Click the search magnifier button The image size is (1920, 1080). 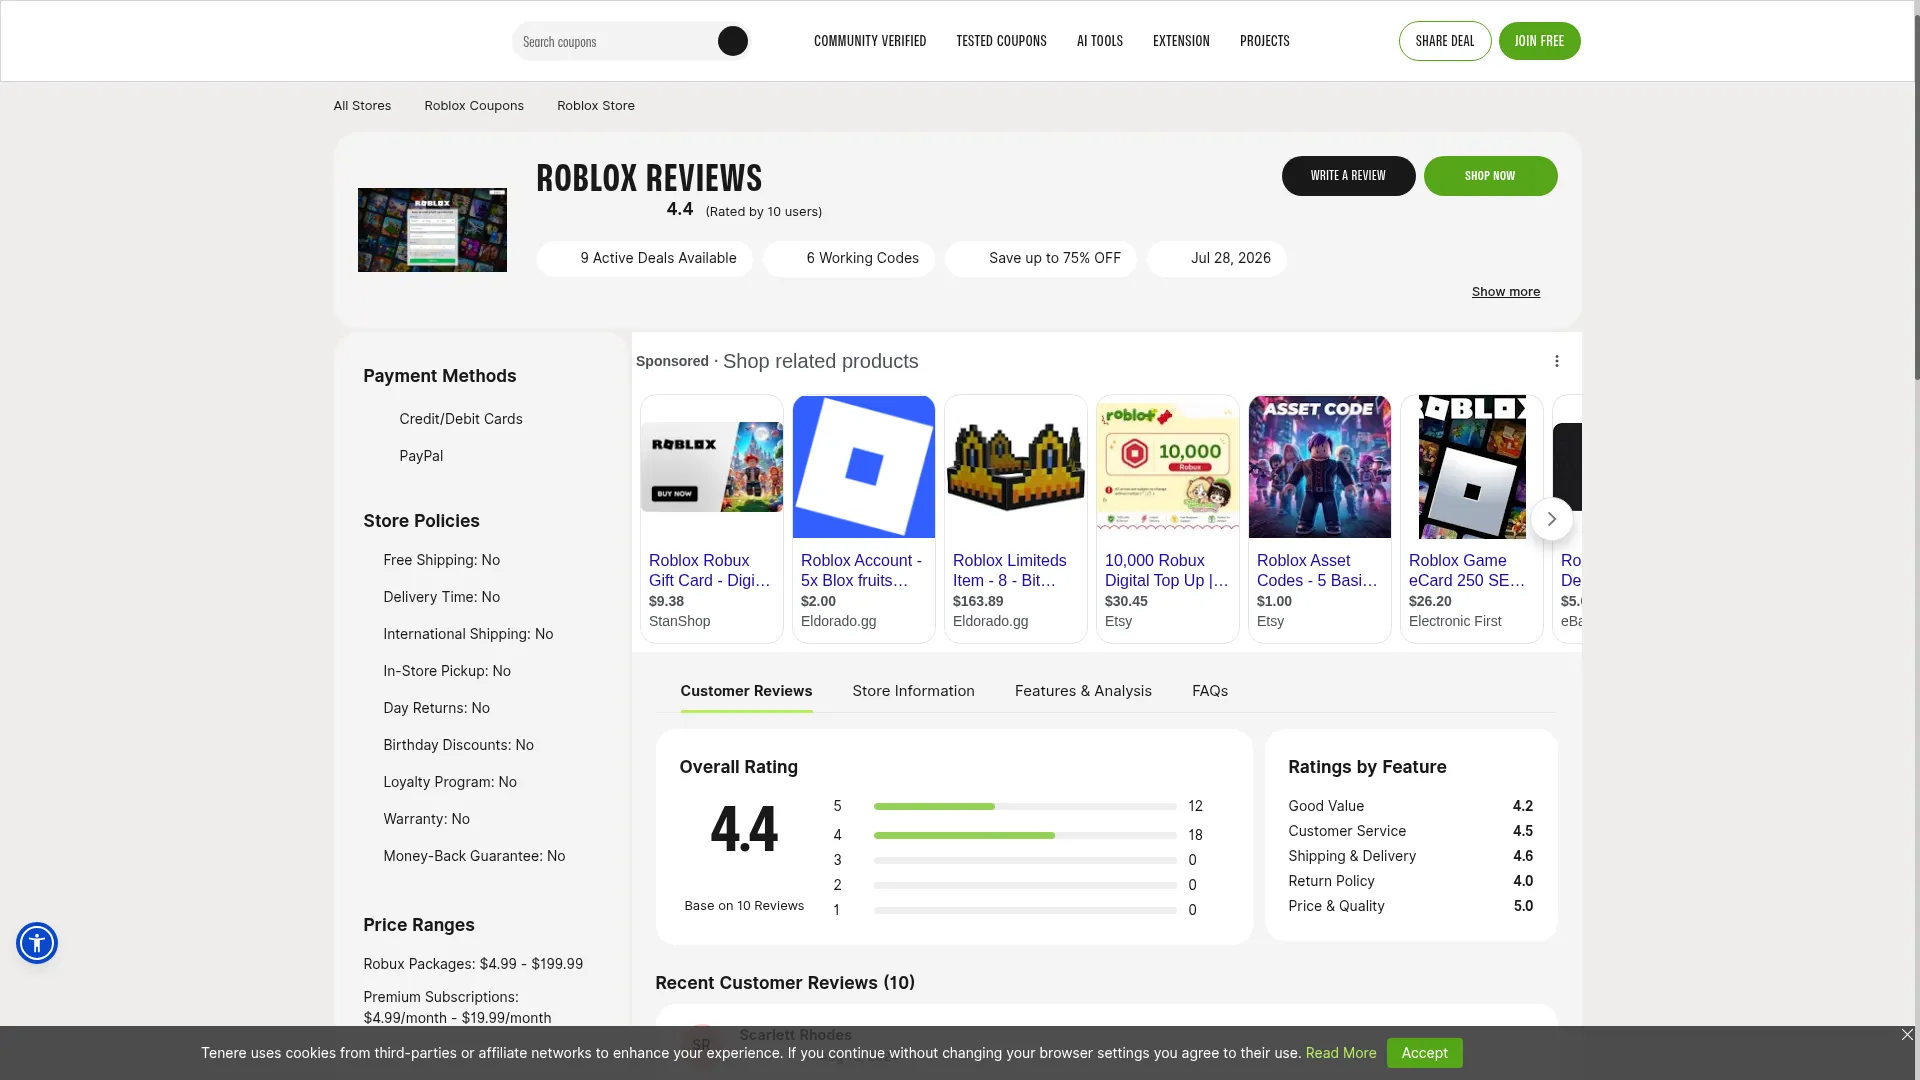(732, 41)
